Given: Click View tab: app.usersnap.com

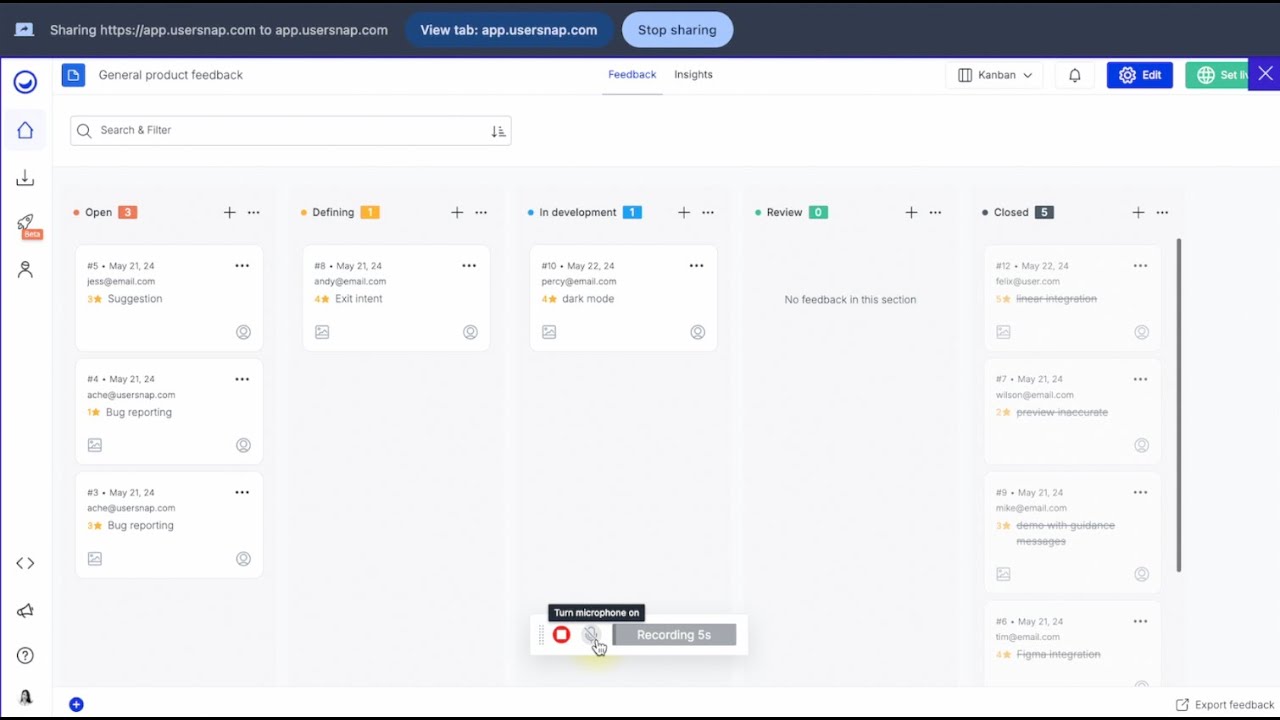Looking at the screenshot, I should [x=509, y=30].
